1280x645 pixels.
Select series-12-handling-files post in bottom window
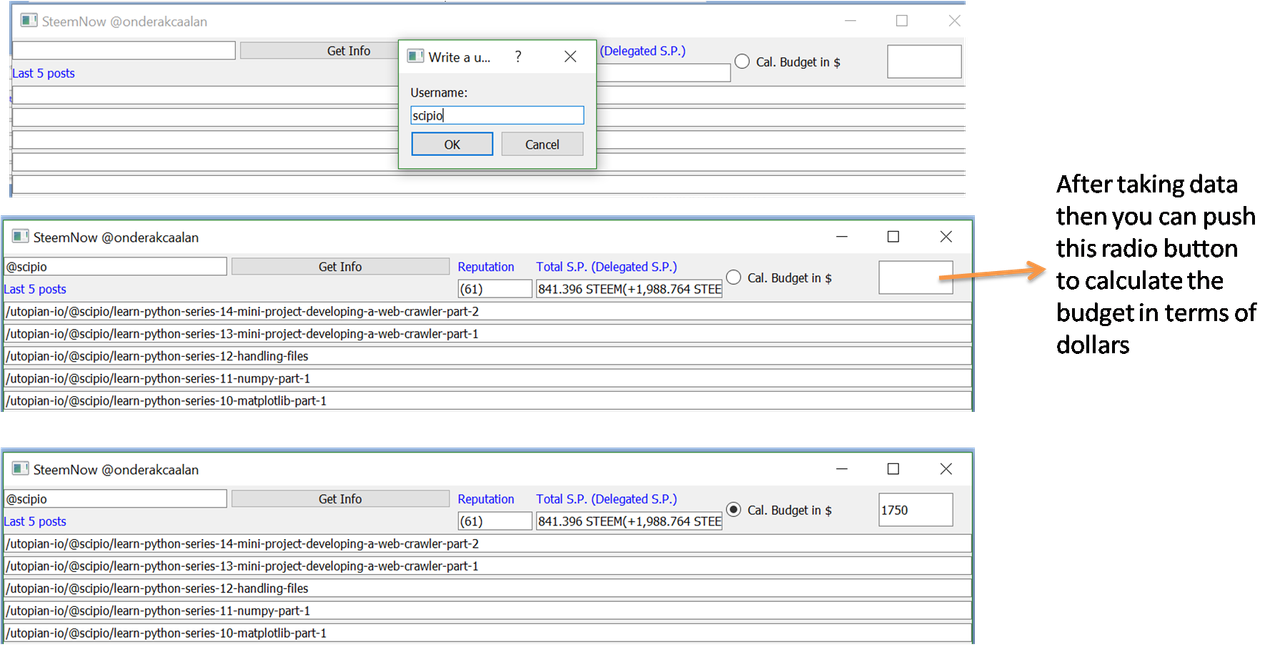pyautogui.click(x=487, y=588)
